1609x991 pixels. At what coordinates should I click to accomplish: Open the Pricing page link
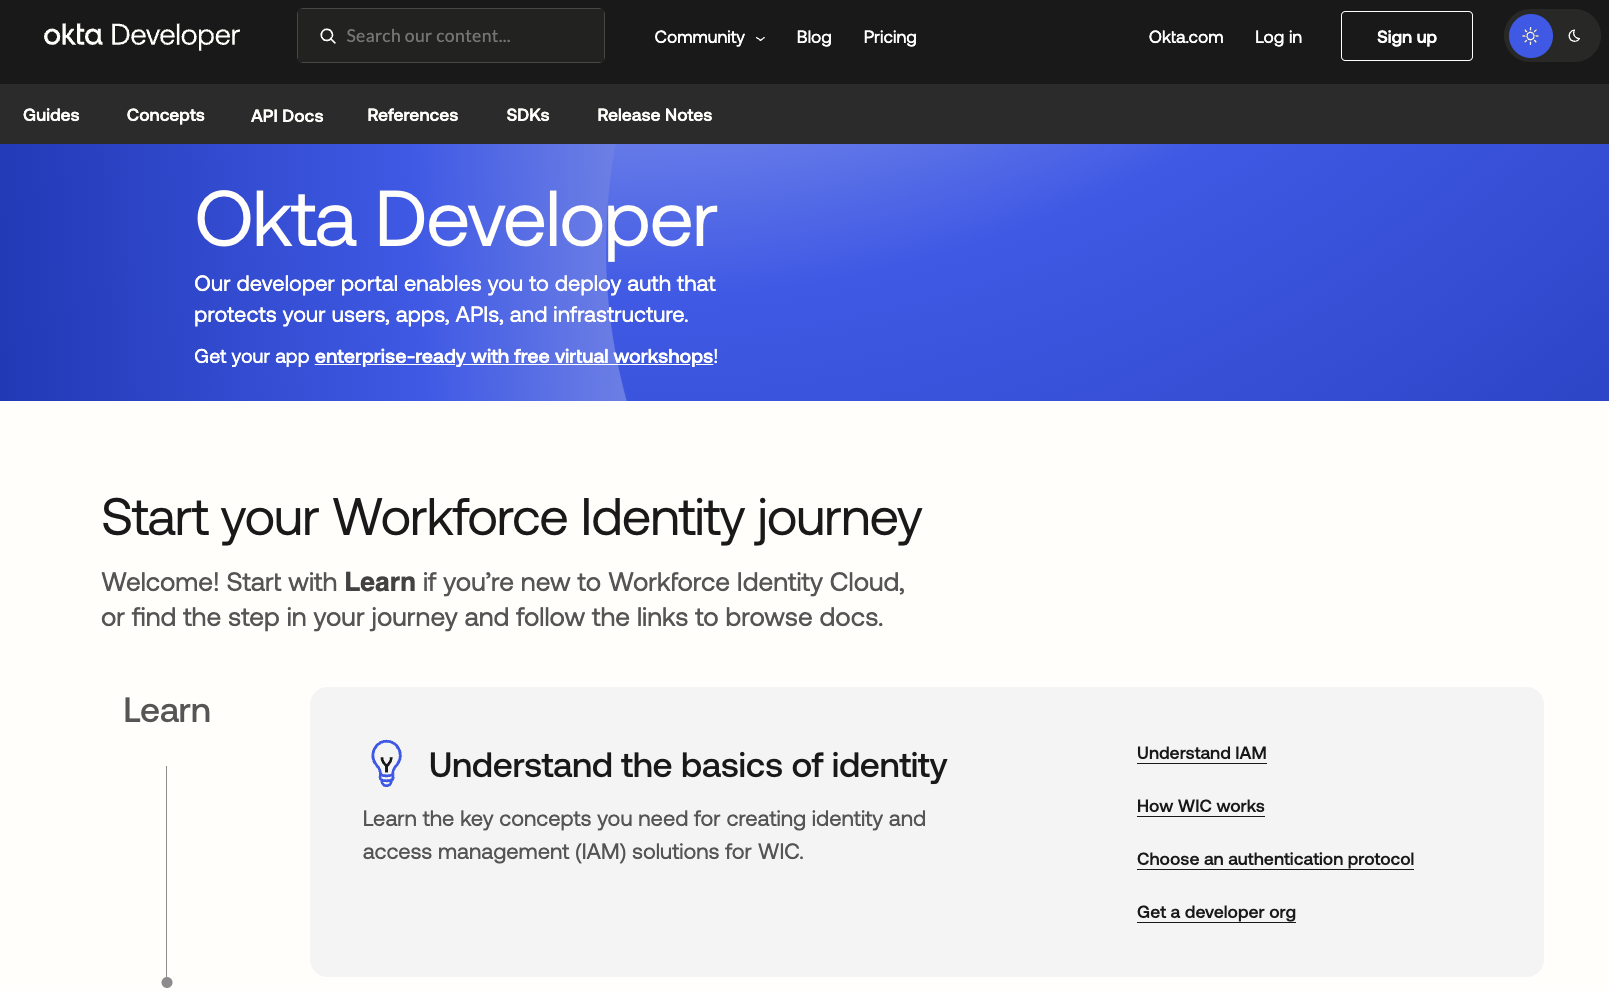tap(889, 37)
